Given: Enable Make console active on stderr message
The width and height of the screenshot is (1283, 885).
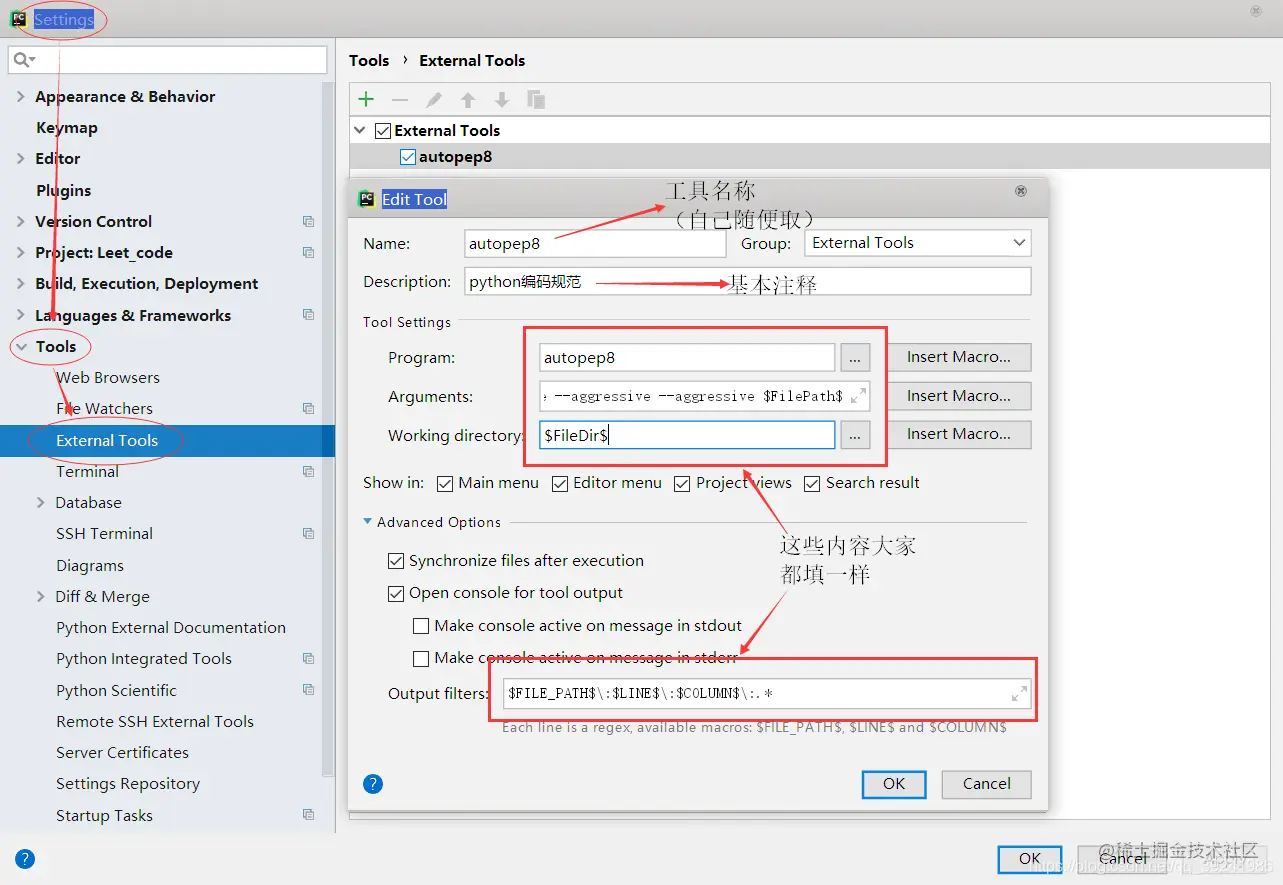Looking at the screenshot, I should tap(421, 658).
